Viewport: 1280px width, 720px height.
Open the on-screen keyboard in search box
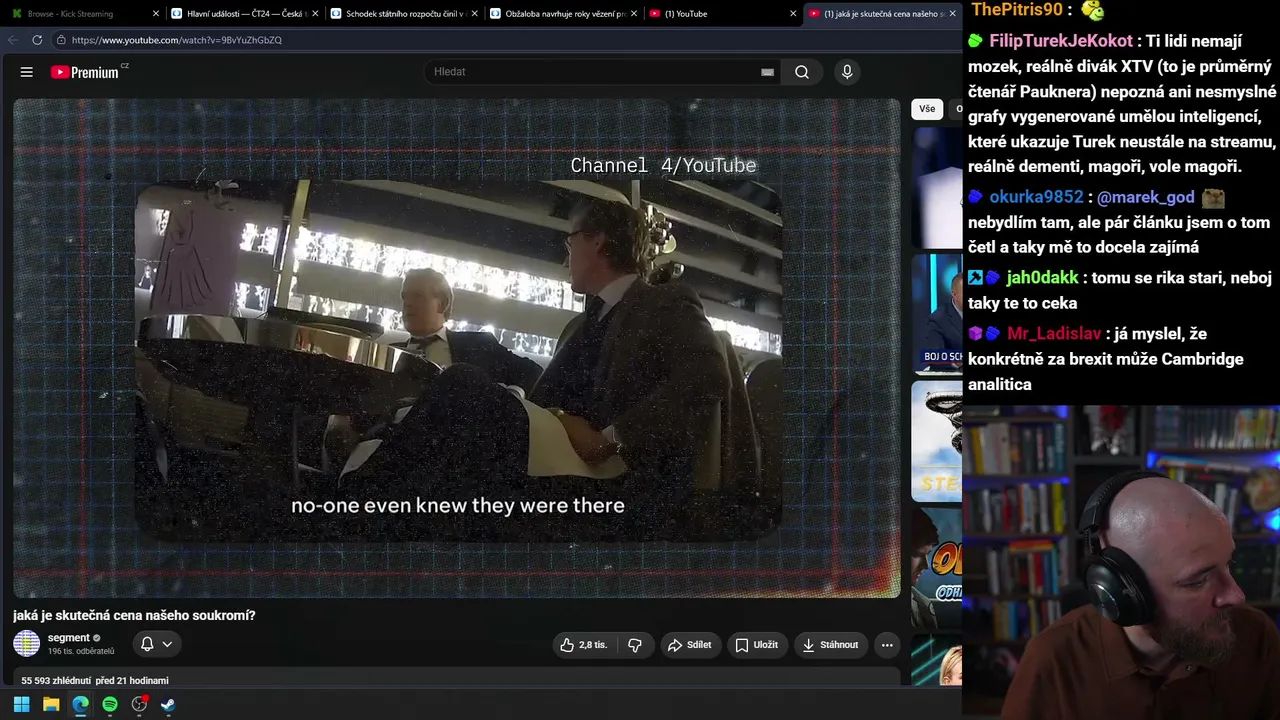767,72
